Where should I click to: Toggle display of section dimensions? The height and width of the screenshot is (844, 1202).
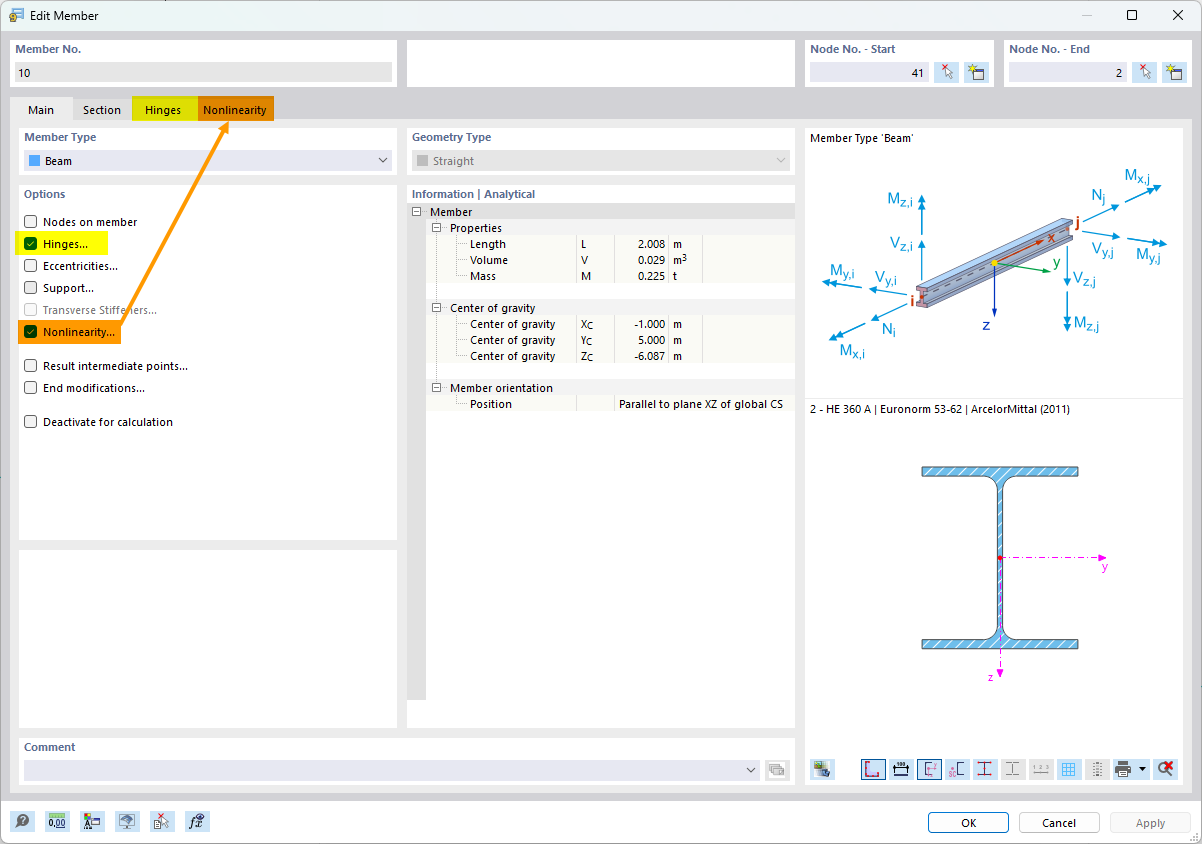point(900,769)
